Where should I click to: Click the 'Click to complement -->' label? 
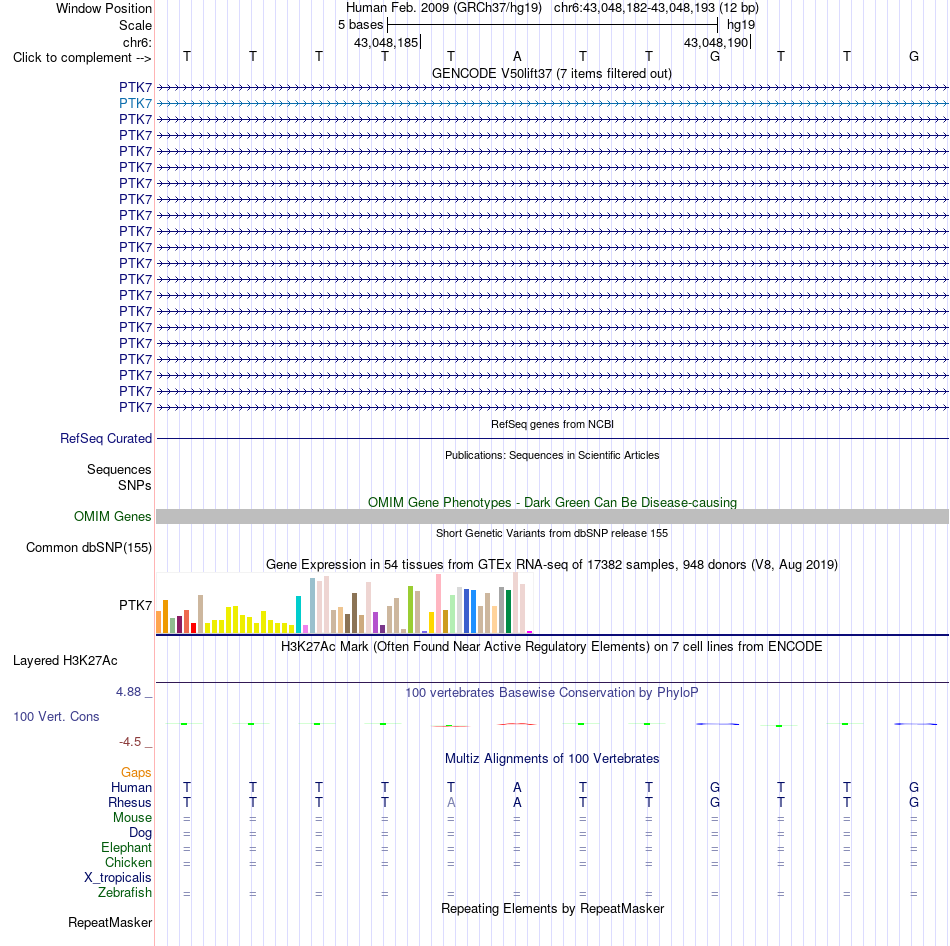tap(82, 58)
